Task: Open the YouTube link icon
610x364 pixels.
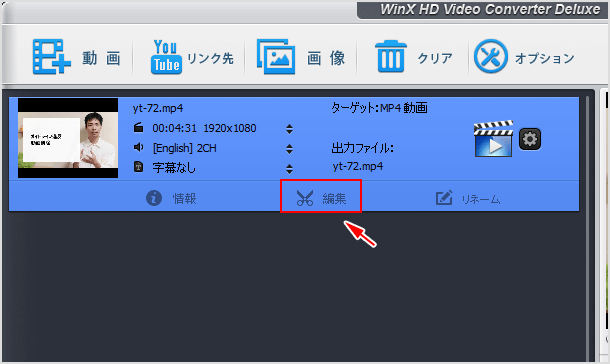Action: click(x=166, y=57)
